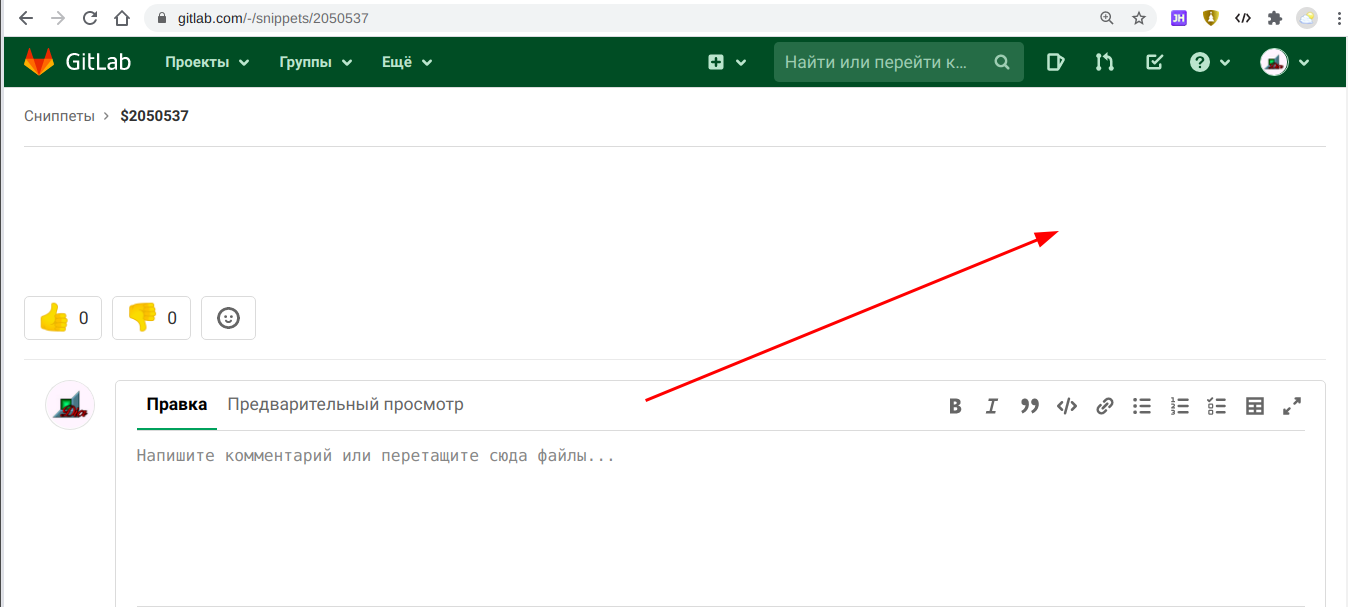
Task: Click the bold text formatting icon
Action: coord(955,406)
